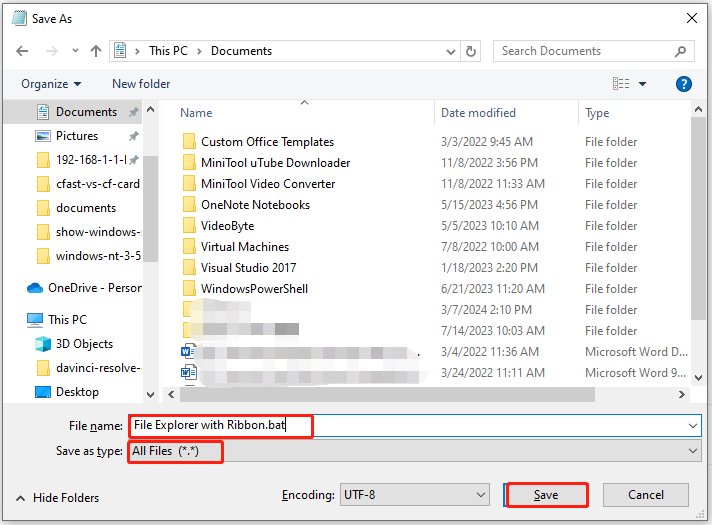Select the Visual Studio 2017 folder

248,267
